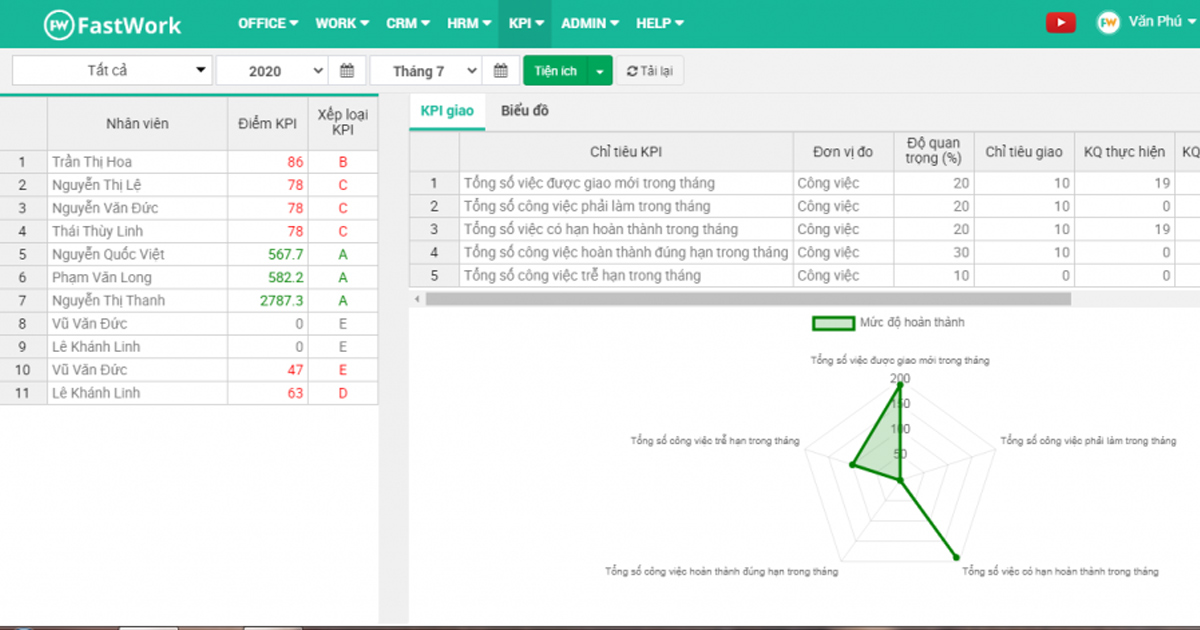Image resolution: width=1200 pixels, height=630 pixels.
Task: Click the Văn Phú user avatar
Action: point(1108,23)
